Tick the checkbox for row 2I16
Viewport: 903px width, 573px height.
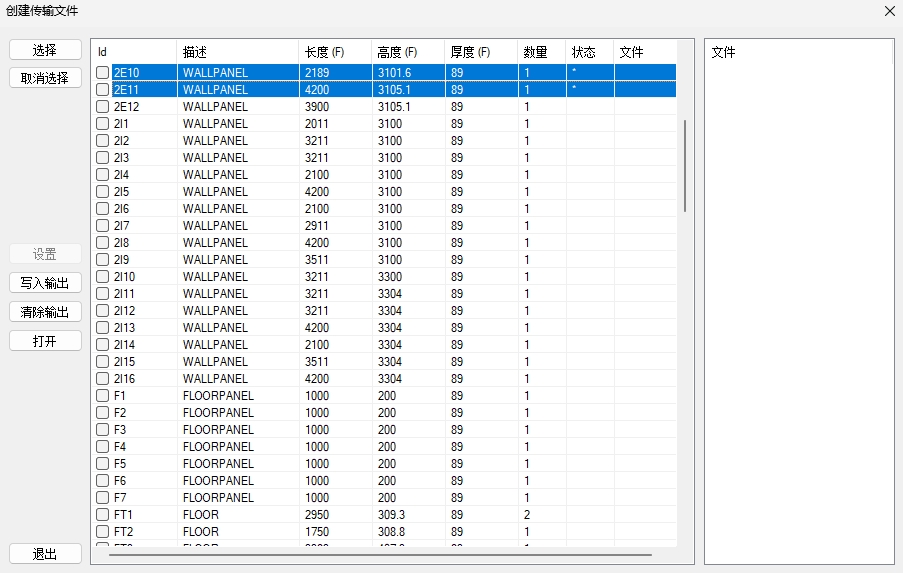click(103, 378)
